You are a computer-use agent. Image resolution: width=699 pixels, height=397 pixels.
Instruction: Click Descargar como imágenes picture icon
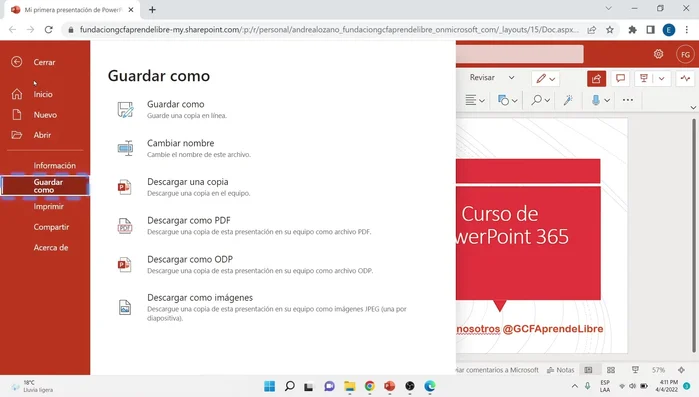[x=125, y=307]
